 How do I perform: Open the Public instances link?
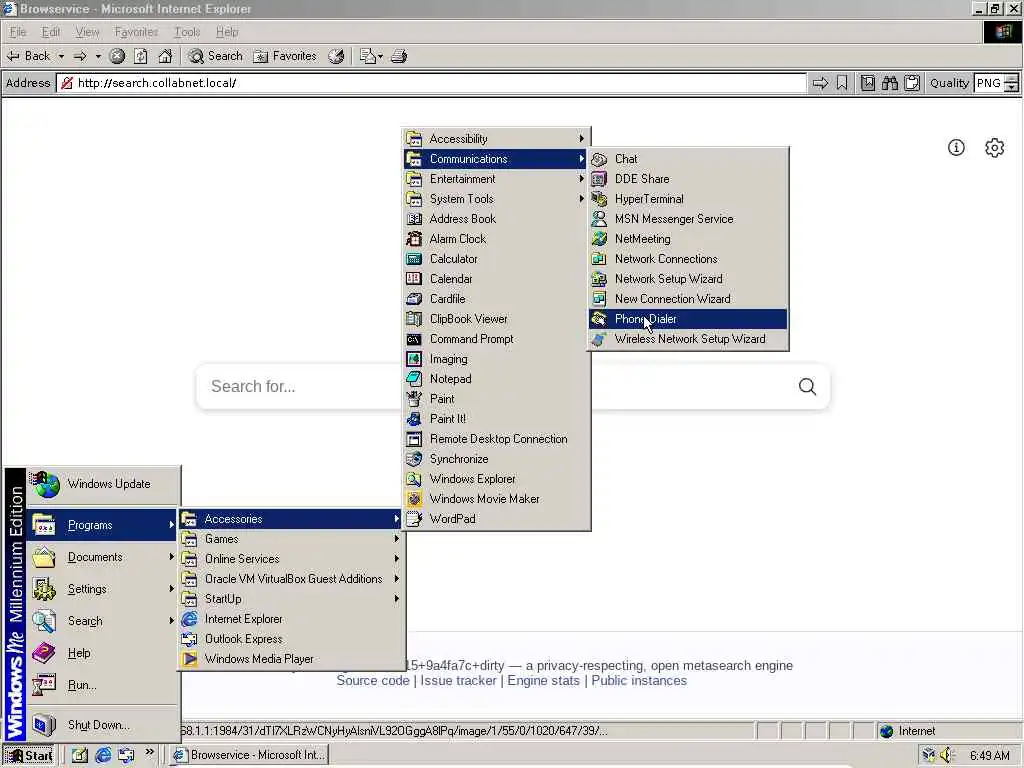click(639, 680)
